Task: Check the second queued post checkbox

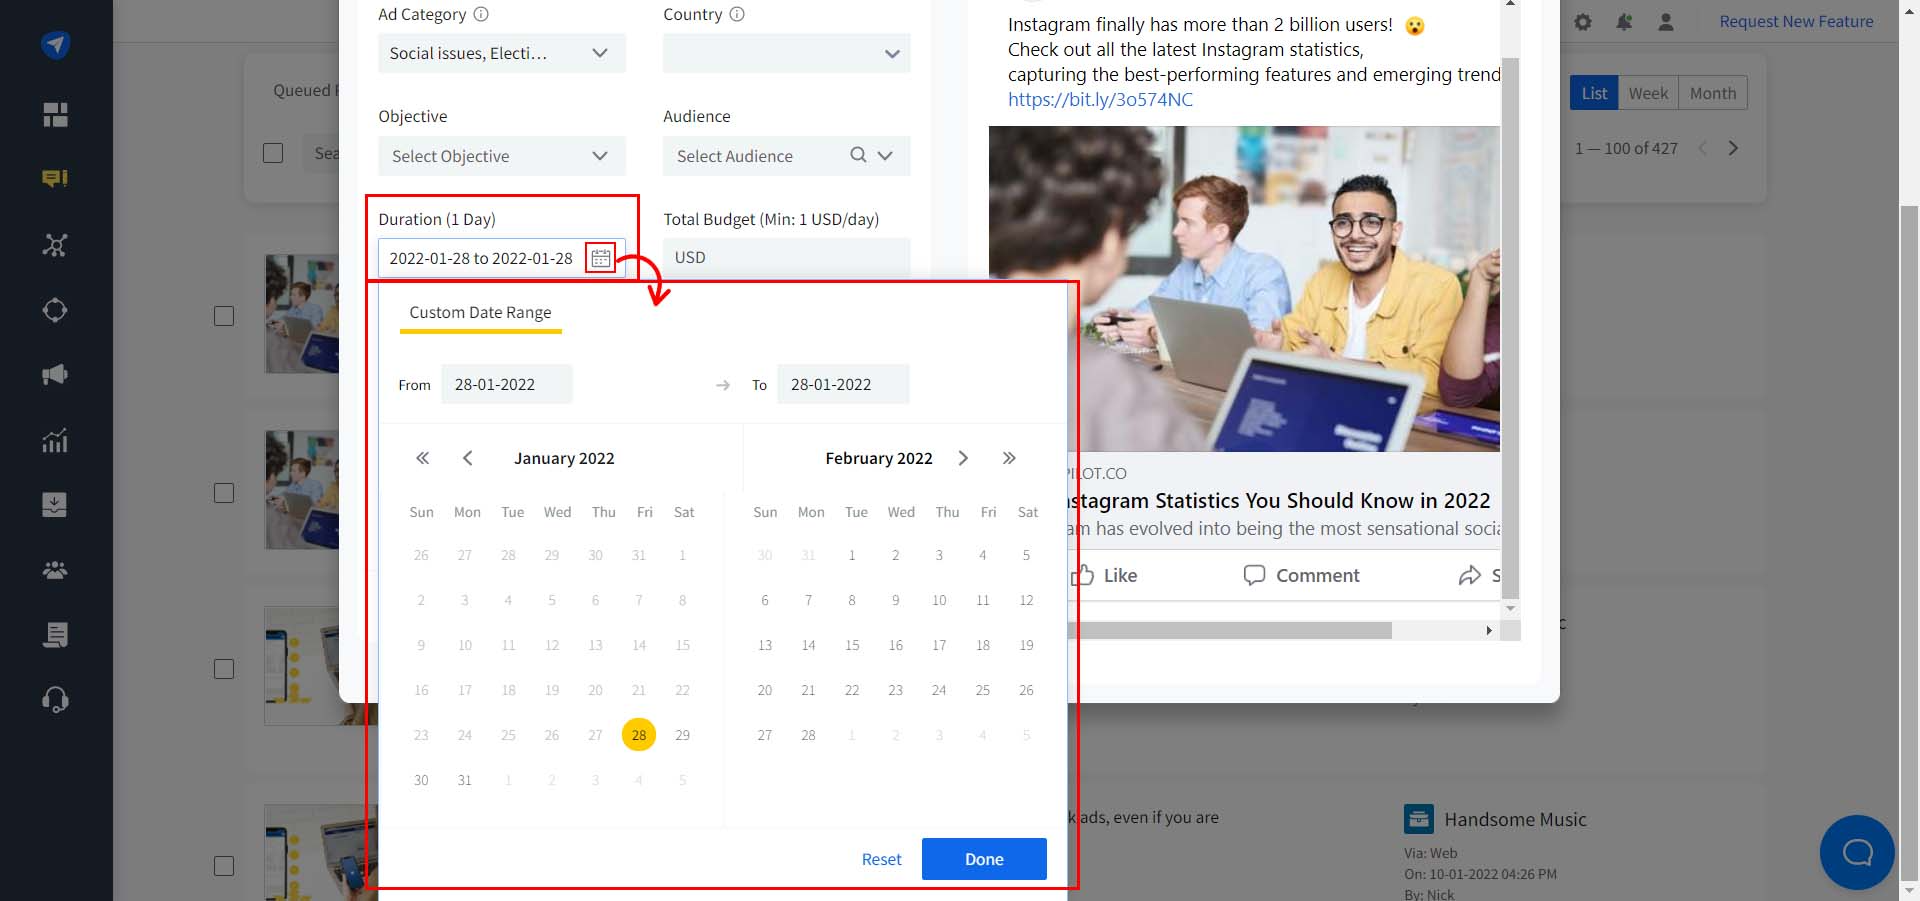Action: (x=224, y=493)
